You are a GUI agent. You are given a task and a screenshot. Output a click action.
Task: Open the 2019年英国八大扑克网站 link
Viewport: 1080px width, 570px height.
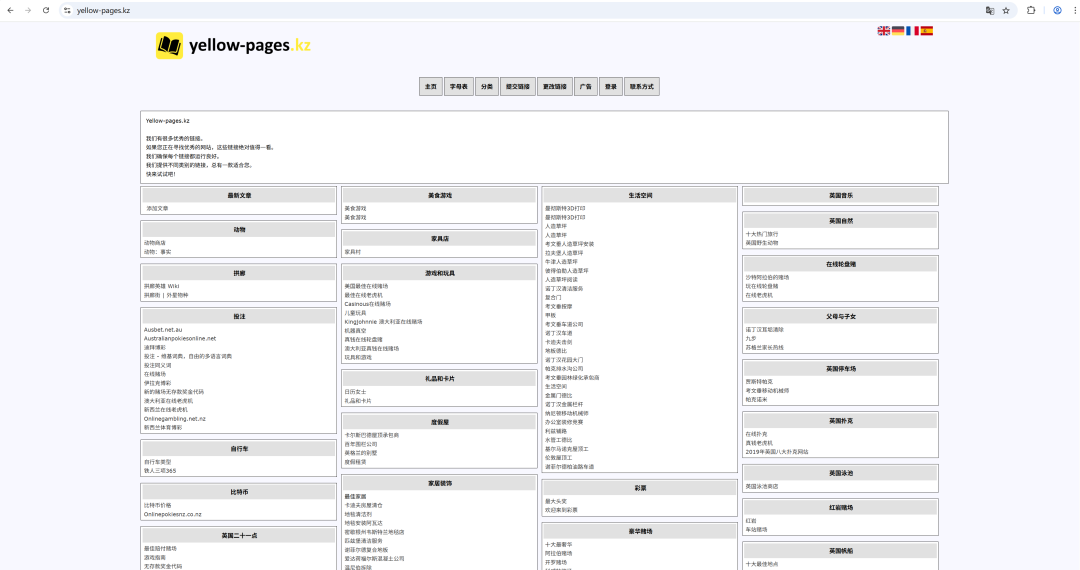coord(777,452)
